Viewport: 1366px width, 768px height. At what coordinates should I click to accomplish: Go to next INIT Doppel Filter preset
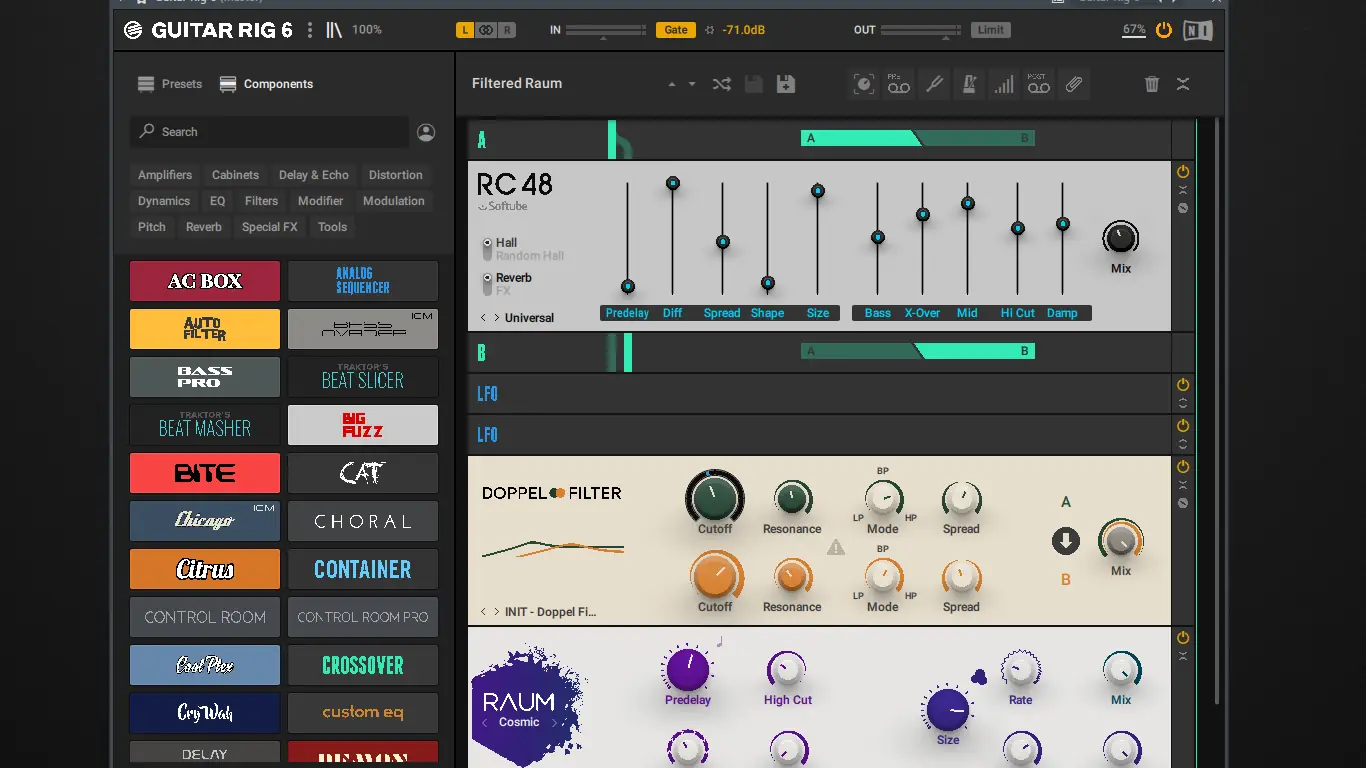point(497,612)
